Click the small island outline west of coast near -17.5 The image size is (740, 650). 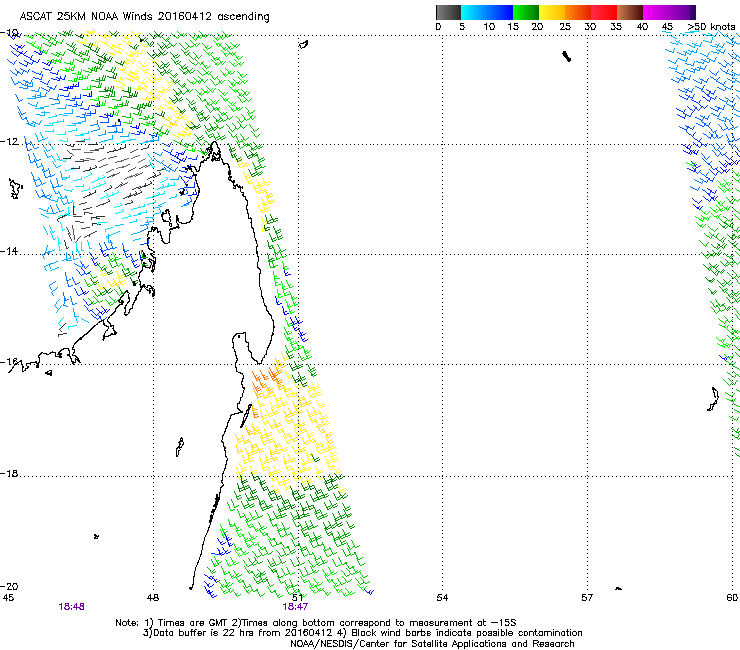click(x=180, y=447)
